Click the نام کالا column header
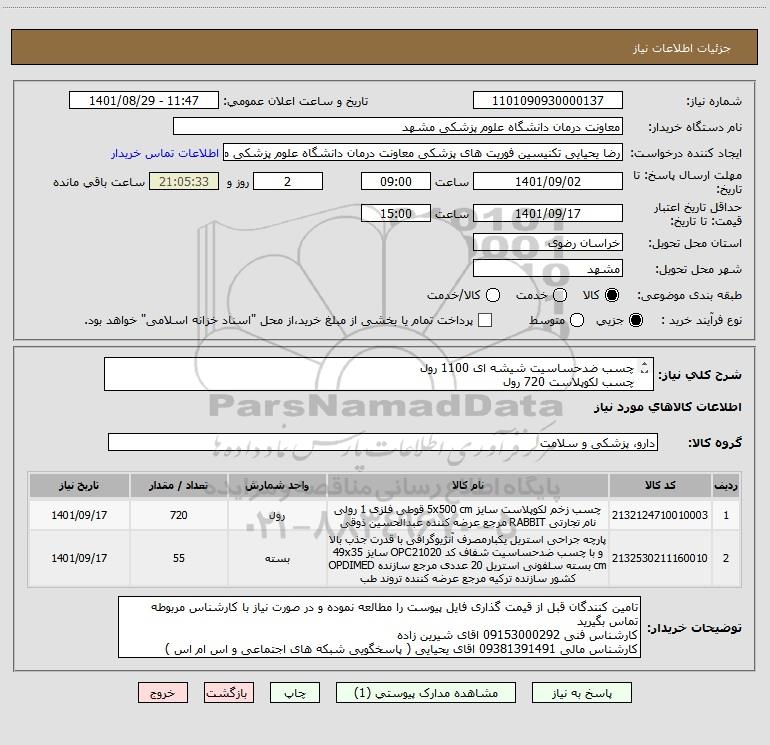This screenshot has width=770, height=745. (x=468, y=485)
